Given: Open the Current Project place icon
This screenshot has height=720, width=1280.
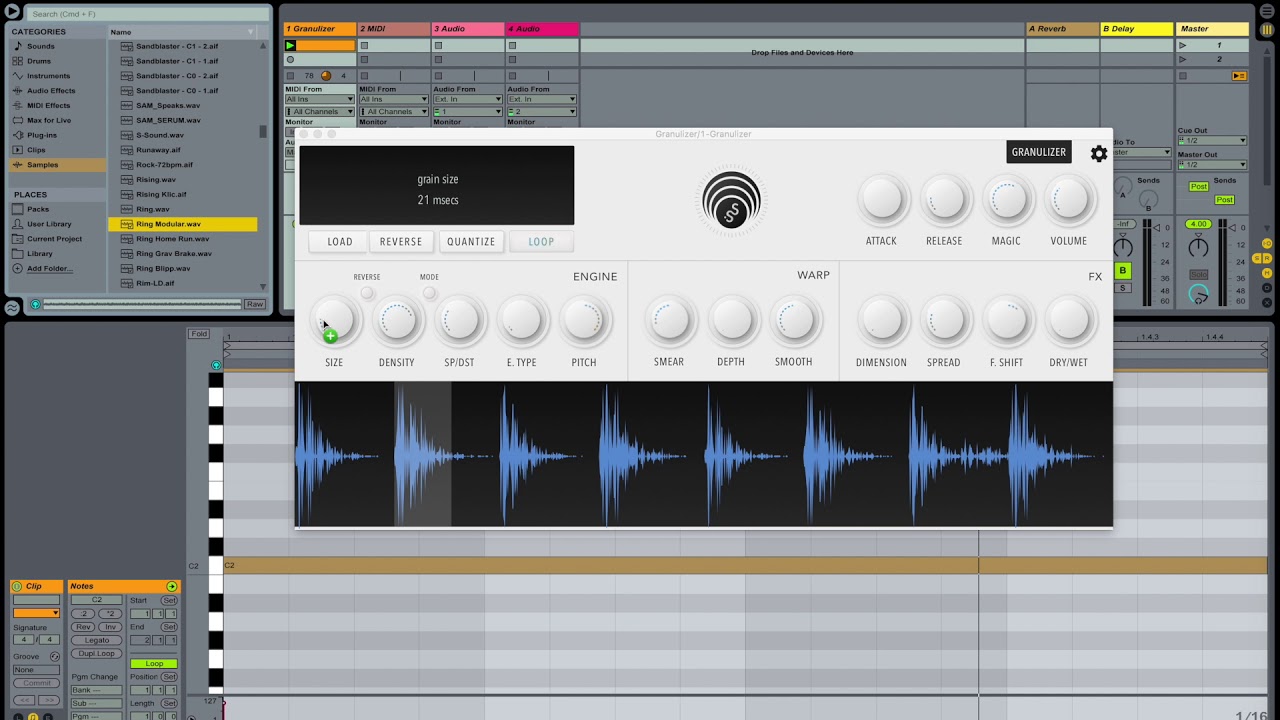Looking at the screenshot, I should (18, 239).
